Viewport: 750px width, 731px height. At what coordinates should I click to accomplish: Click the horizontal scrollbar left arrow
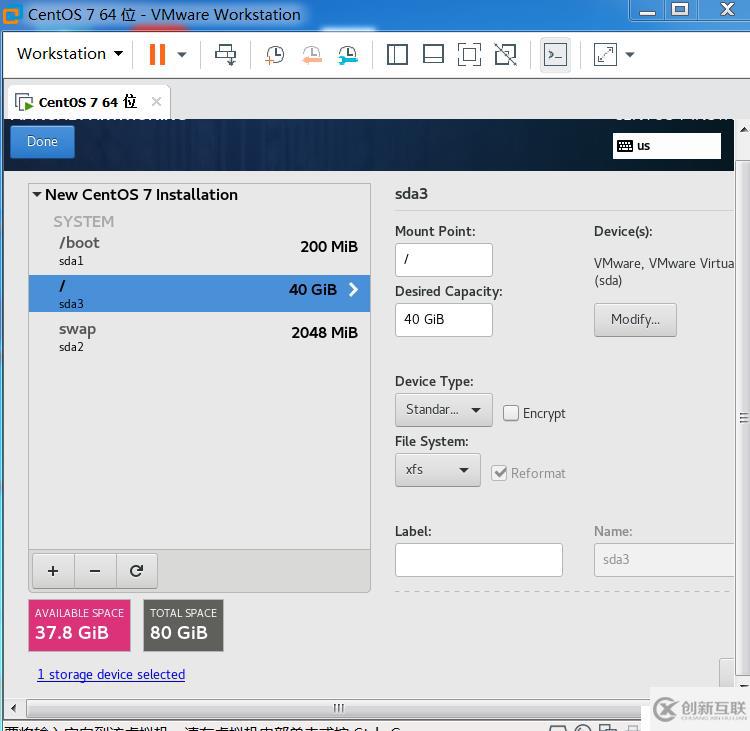[x=13, y=708]
